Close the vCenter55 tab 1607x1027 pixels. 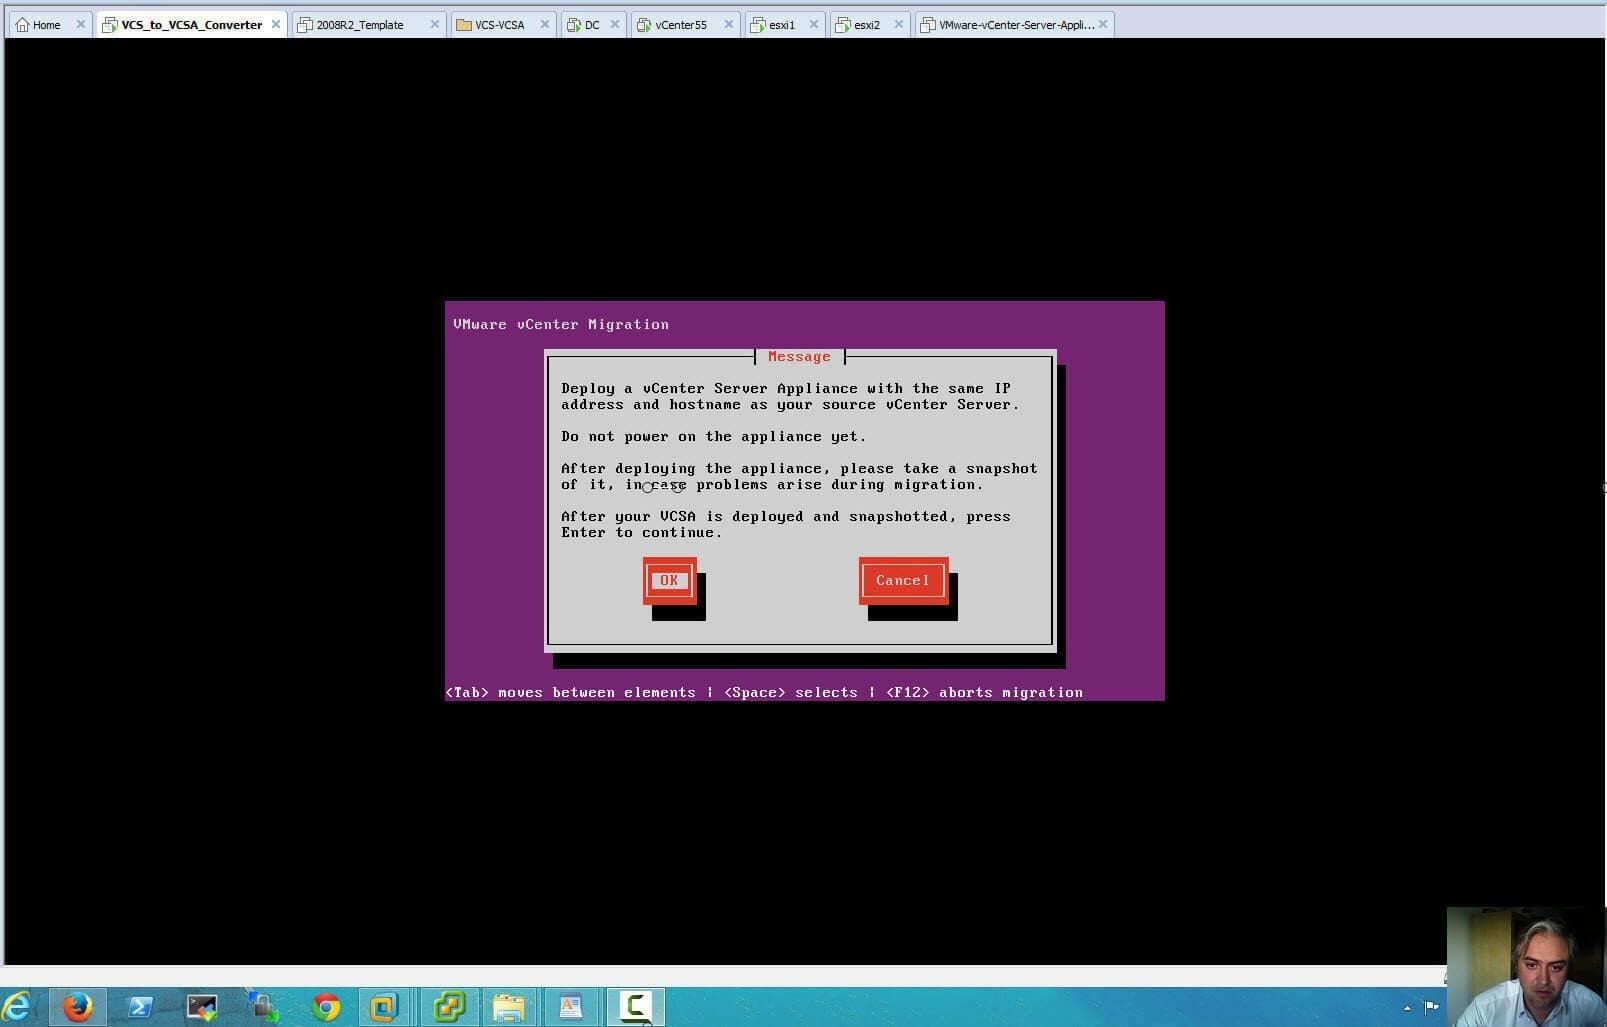[729, 25]
